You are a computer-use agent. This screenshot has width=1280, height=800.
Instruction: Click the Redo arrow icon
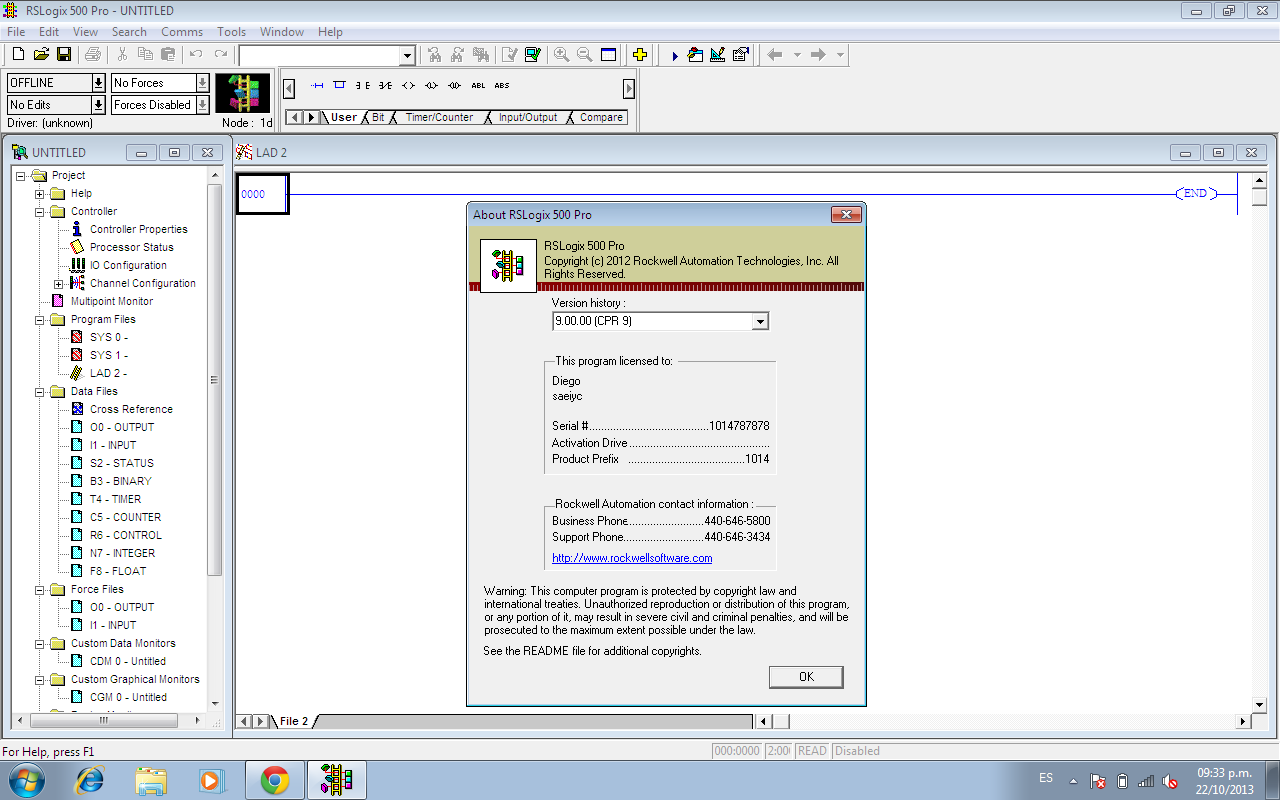click(220, 55)
